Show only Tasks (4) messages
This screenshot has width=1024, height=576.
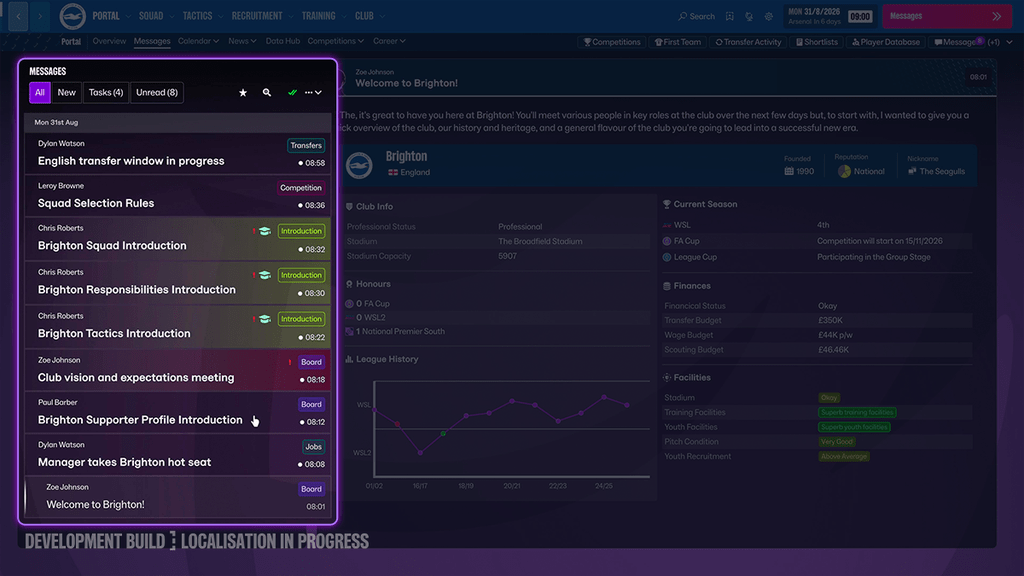coord(106,93)
